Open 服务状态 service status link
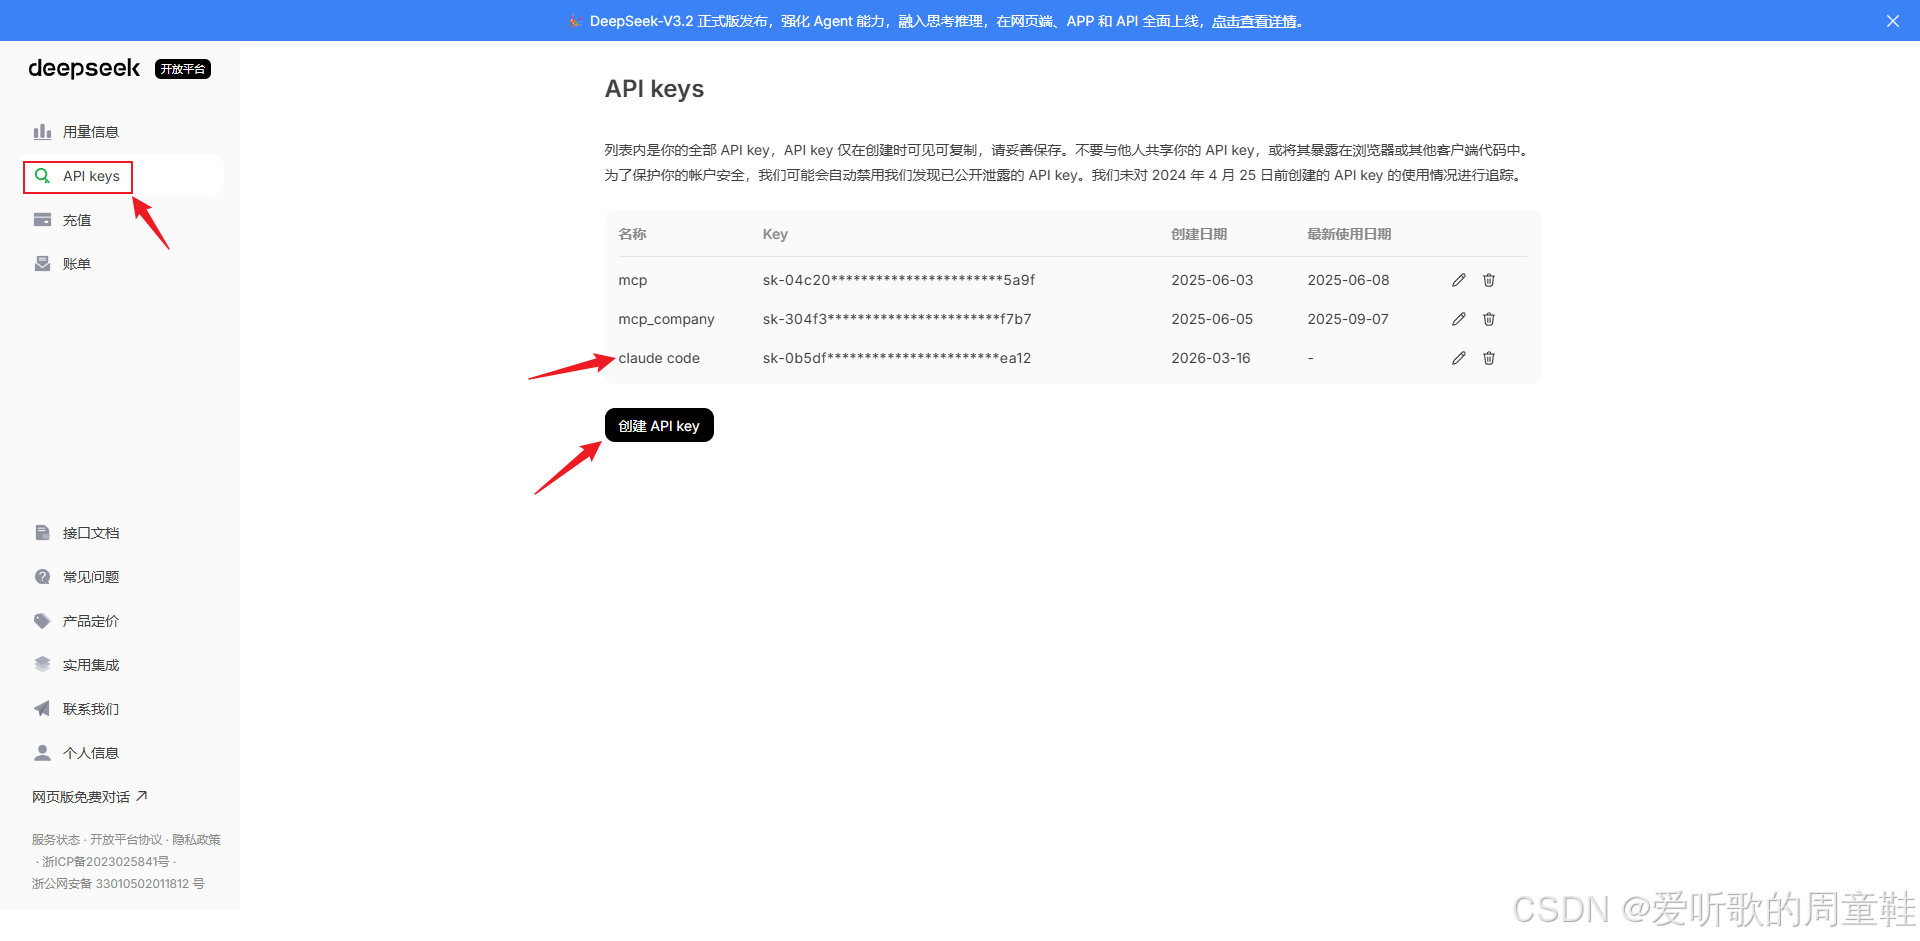The height and width of the screenshot is (941, 1920). point(56,840)
